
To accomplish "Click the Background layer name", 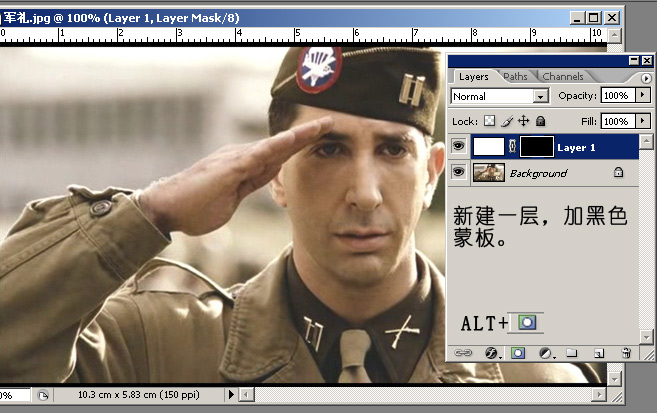I will click(x=538, y=173).
